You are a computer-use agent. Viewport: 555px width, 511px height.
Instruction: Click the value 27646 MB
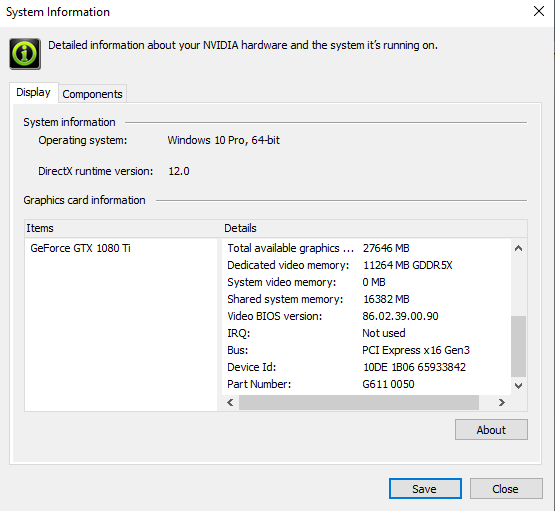pyautogui.click(x=386, y=248)
